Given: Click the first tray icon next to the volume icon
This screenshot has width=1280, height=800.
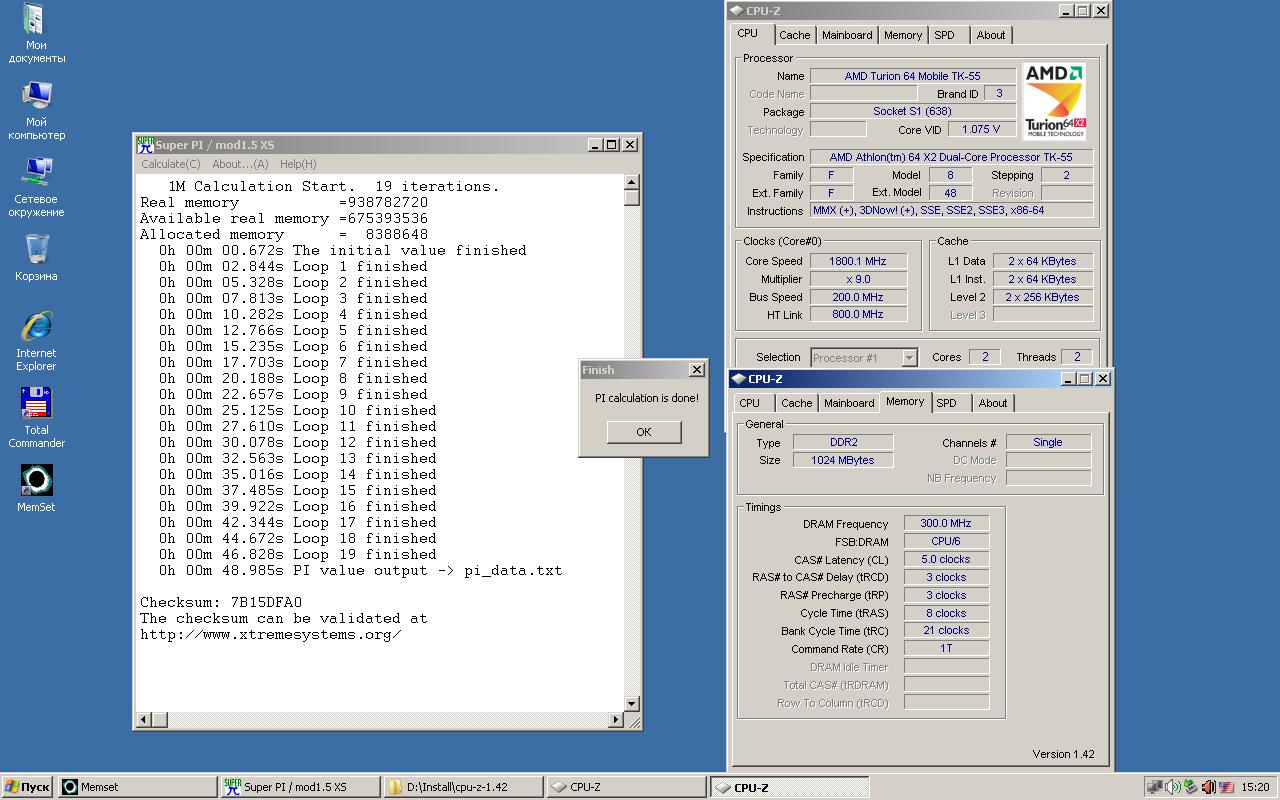Looking at the screenshot, I should coord(1155,787).
